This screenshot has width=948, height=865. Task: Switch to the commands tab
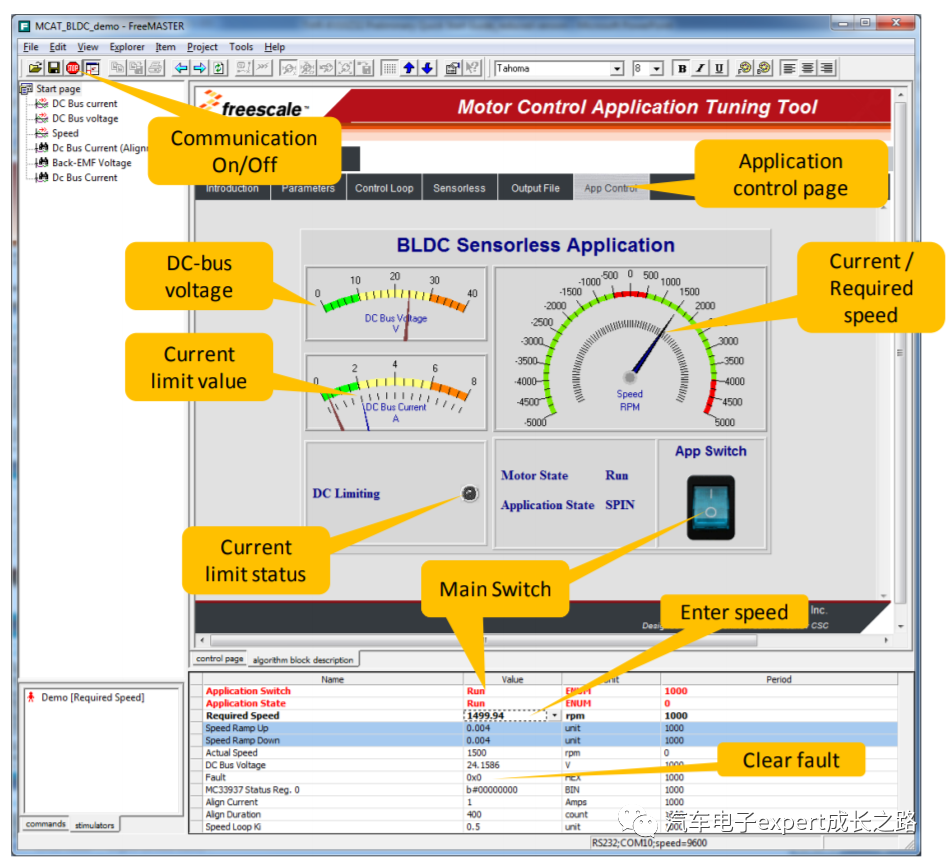click(x=46, y=824)
